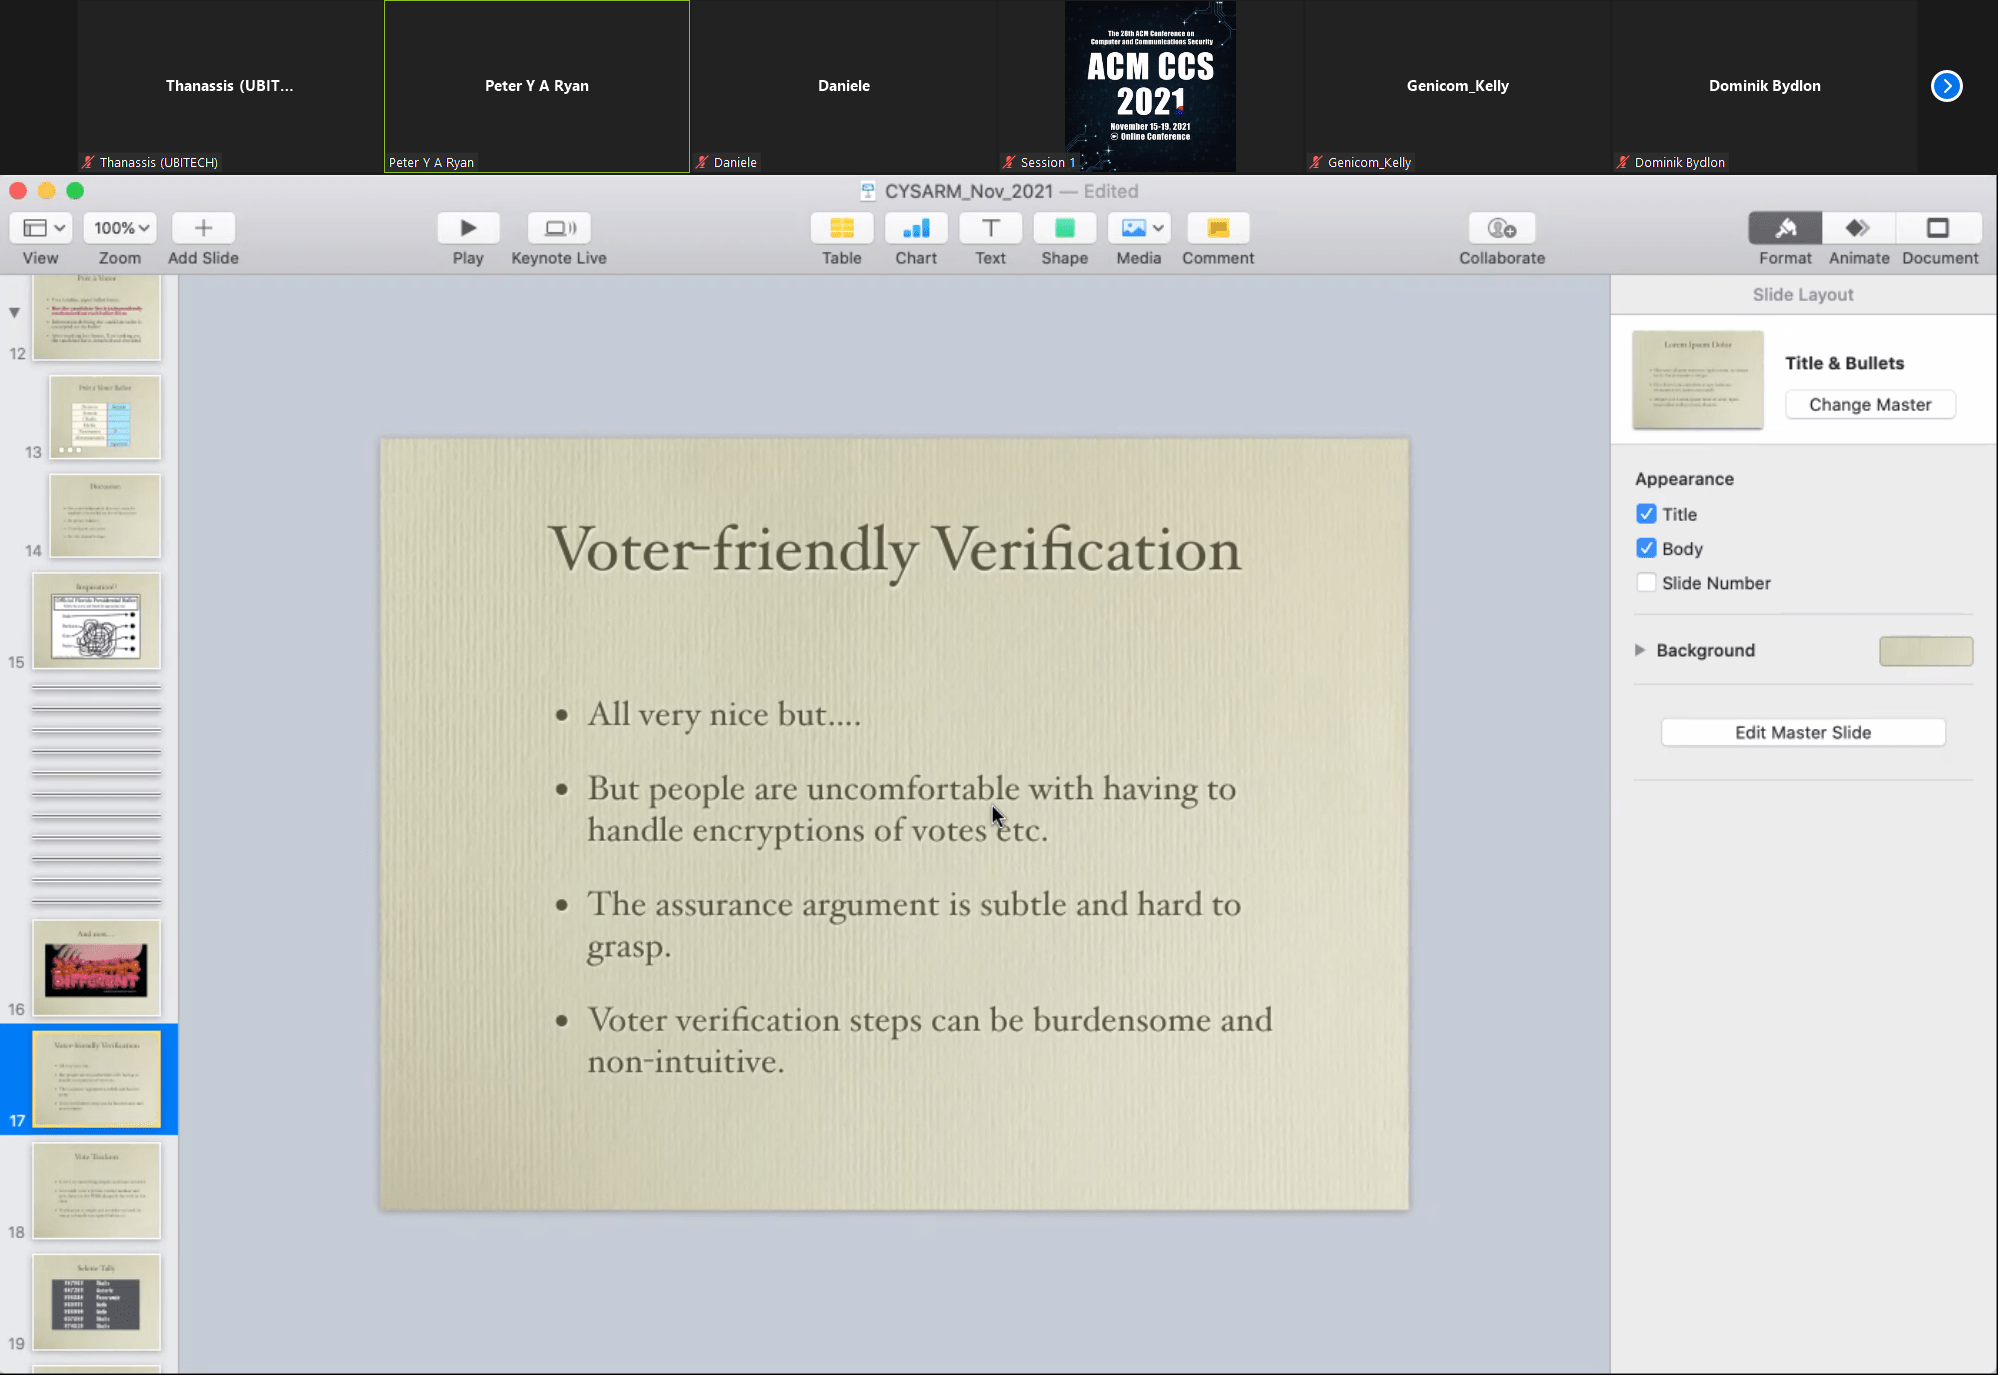Open Keynote Live from toolbar
The image size is (1998, 1375).
pyautogui.click(x=558, y=228)
